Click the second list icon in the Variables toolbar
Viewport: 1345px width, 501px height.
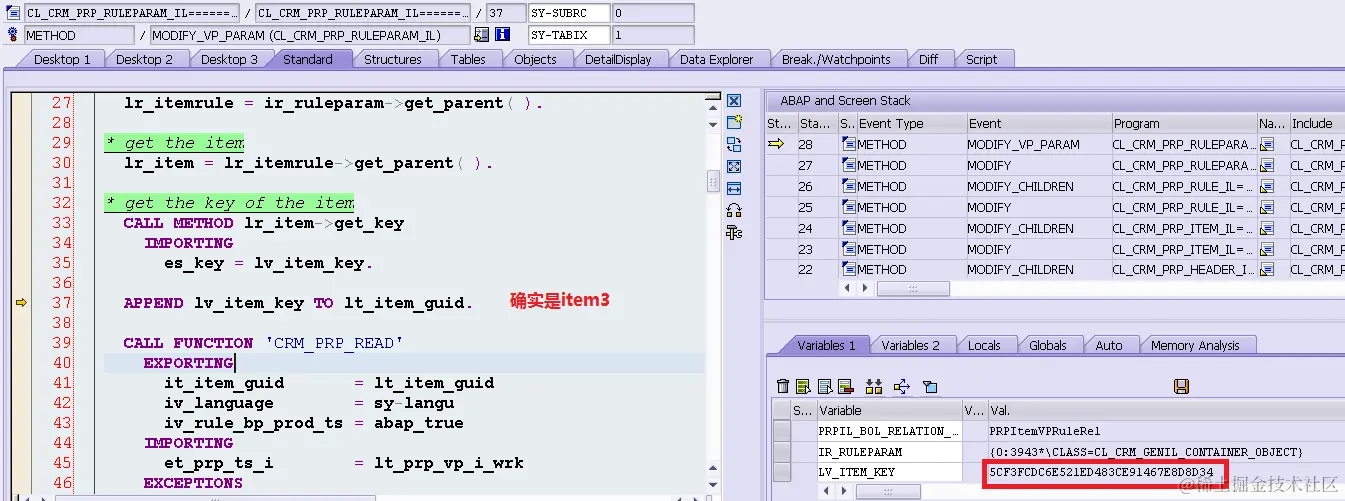click(x=825, y=386)
